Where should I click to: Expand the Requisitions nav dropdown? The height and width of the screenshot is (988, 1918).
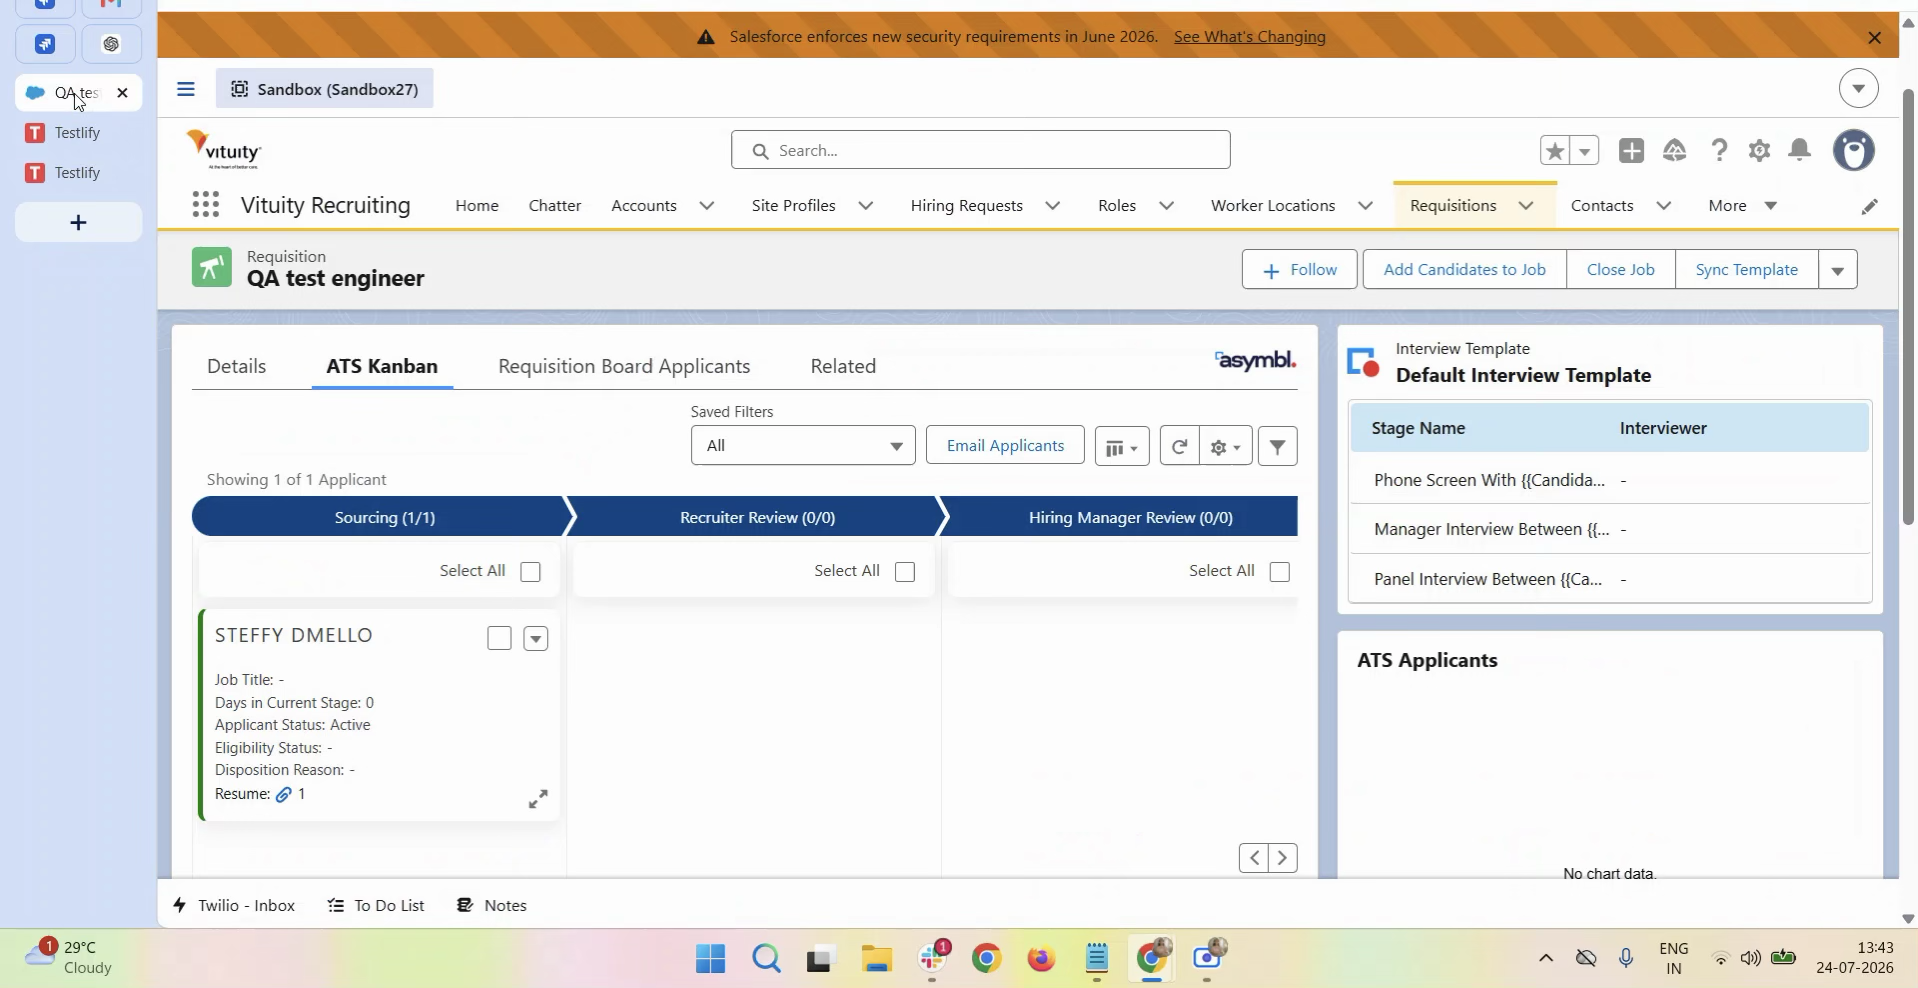click(1526, 206)
